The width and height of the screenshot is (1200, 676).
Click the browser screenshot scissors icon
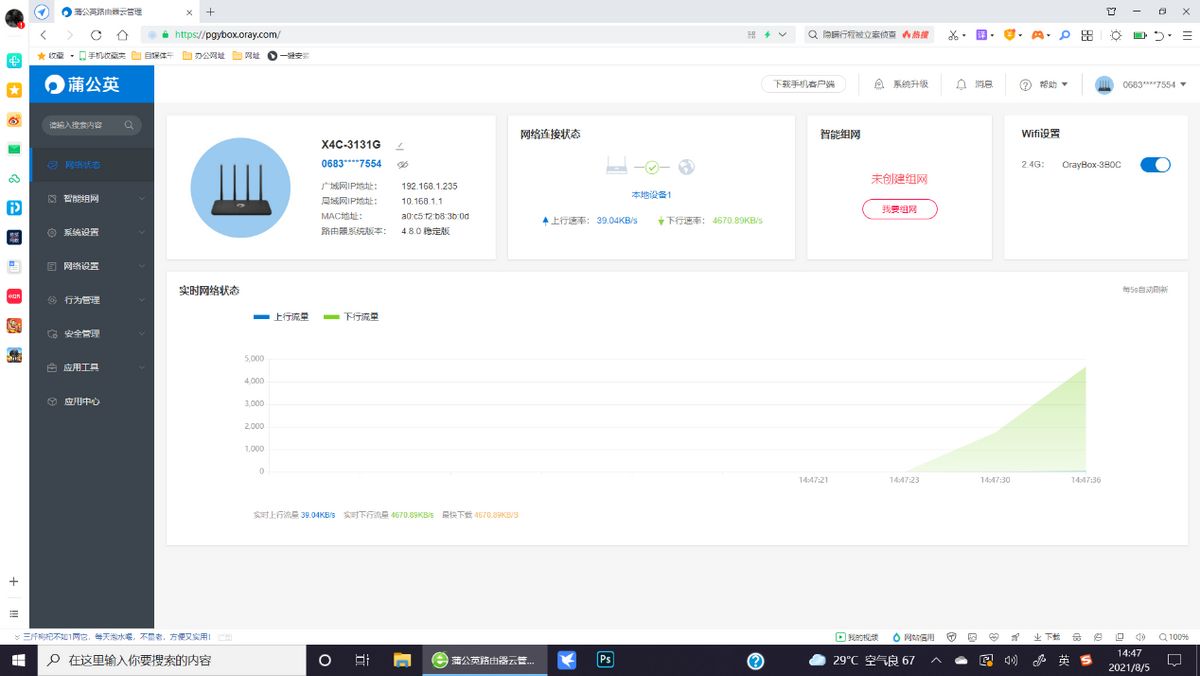953,34
